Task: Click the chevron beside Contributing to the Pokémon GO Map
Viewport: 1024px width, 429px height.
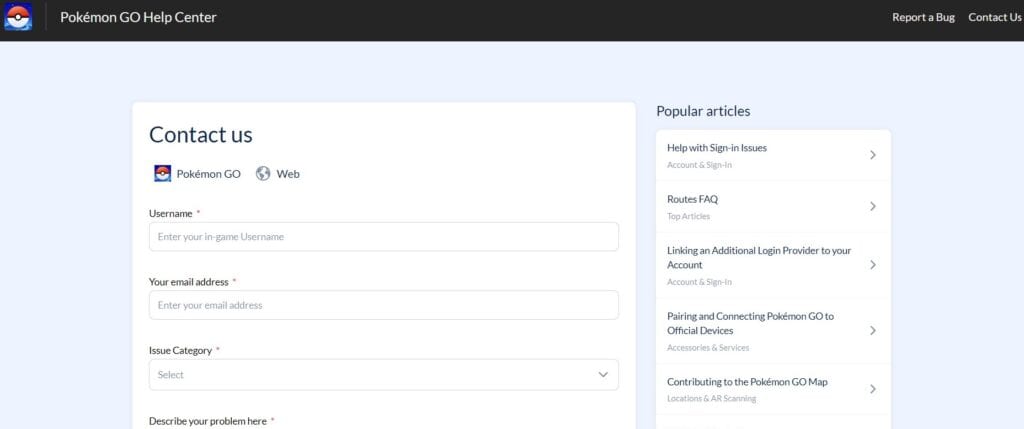Action: tap(873, 389)
